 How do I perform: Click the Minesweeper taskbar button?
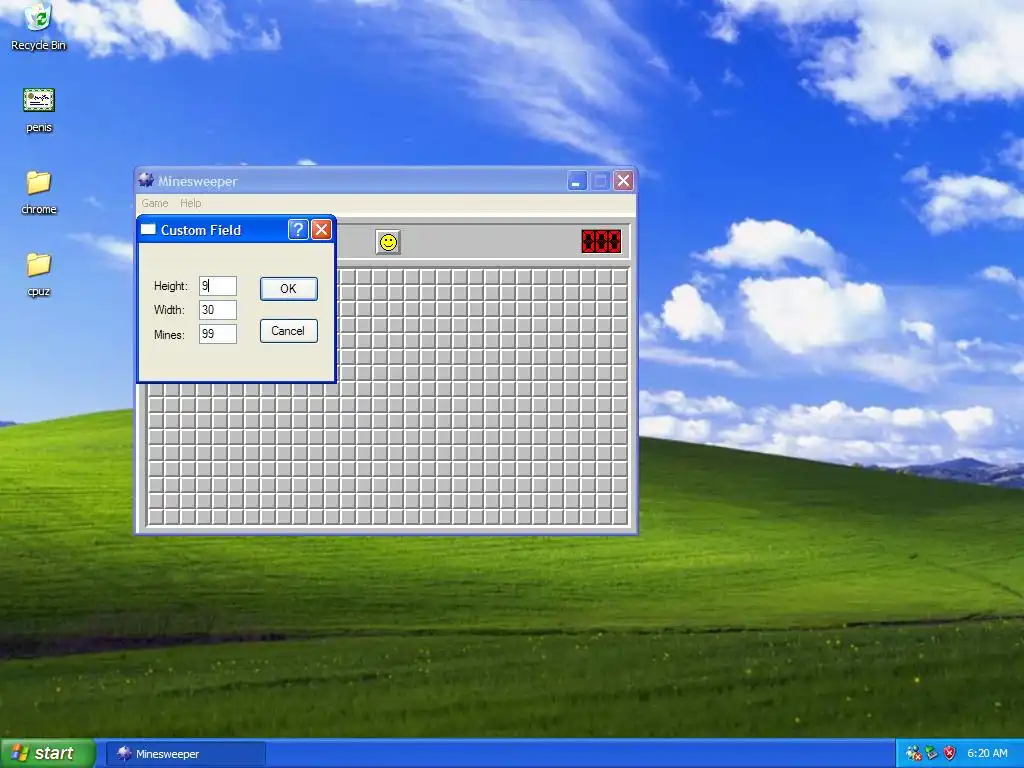[186, 754]
